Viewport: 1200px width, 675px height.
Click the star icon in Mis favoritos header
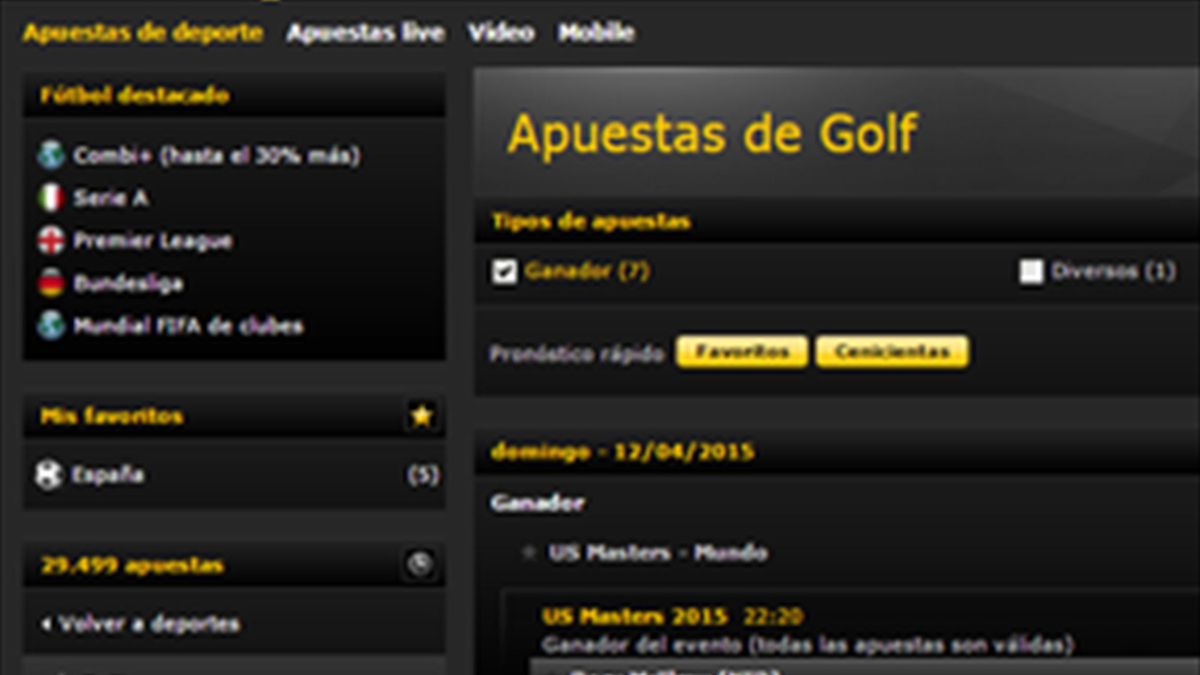point(420,417)
